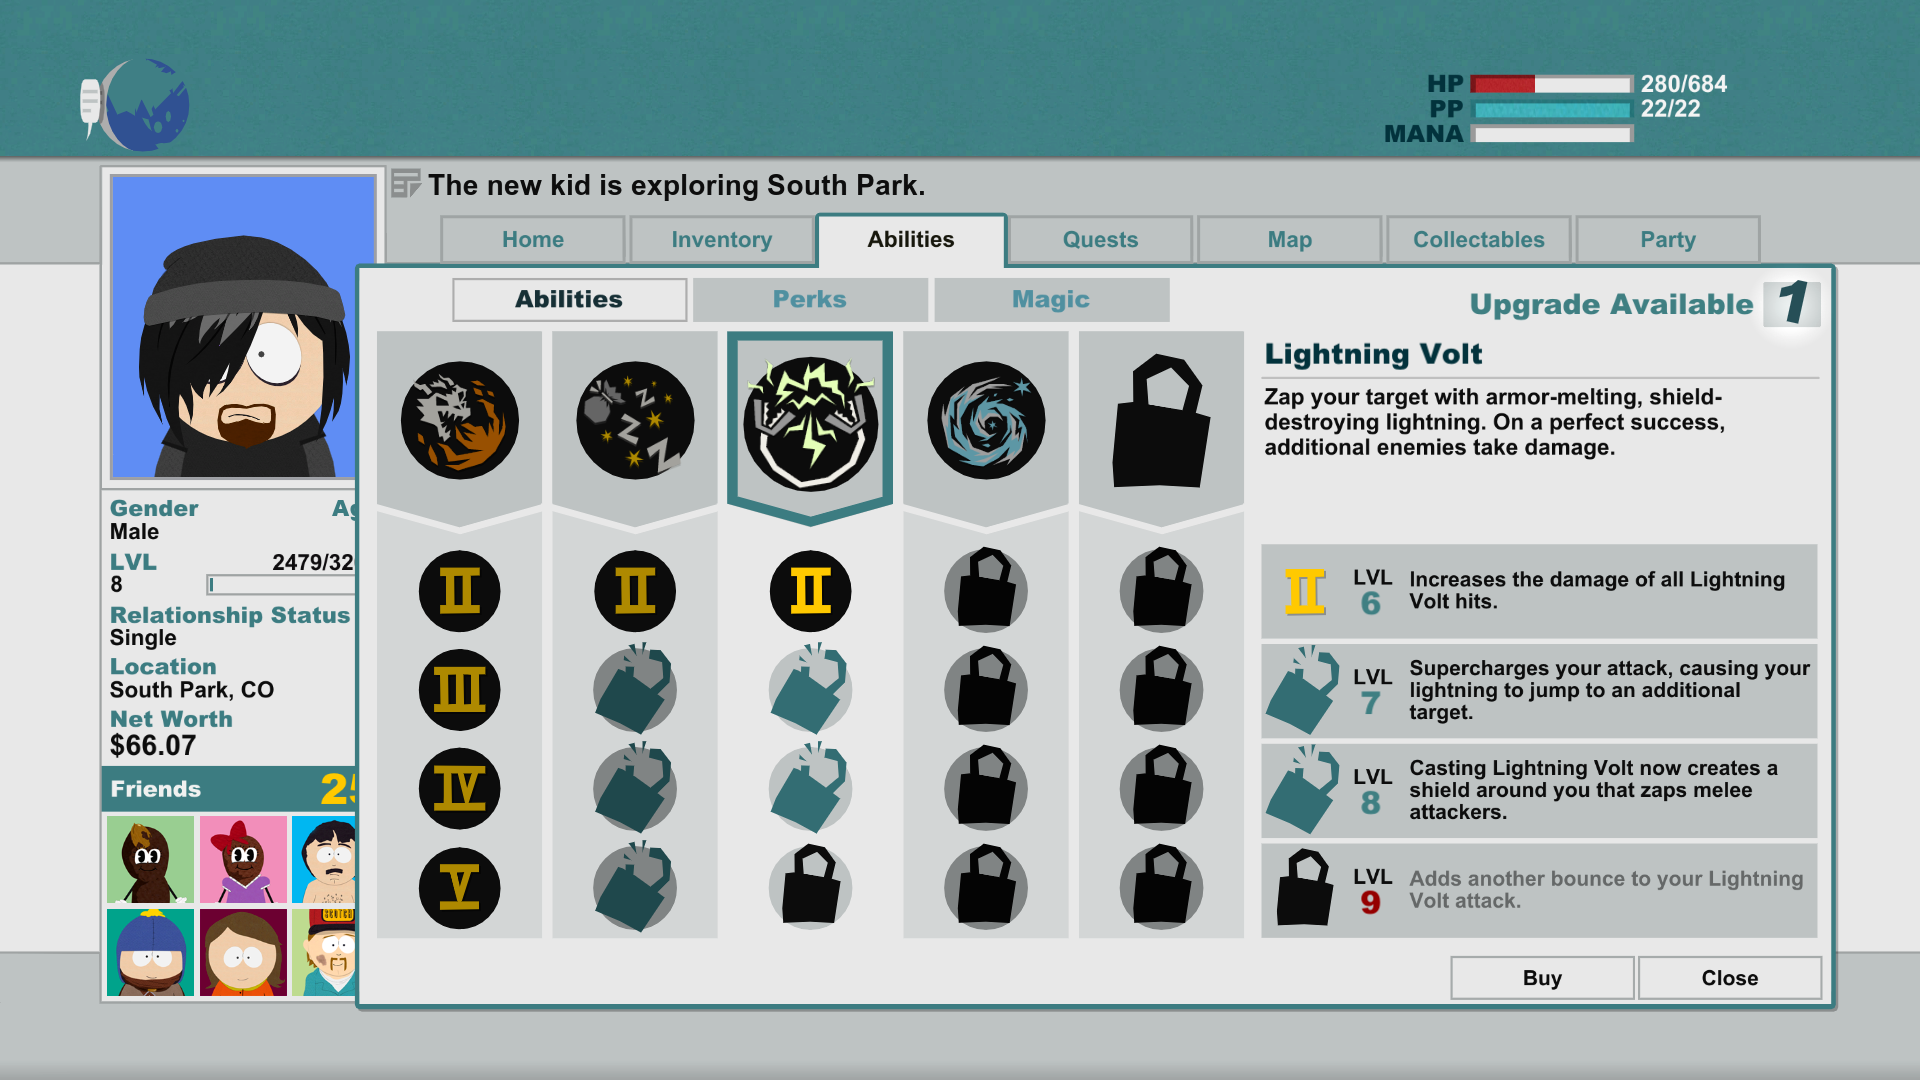The image size is (1920, 1080).
Task: Click sleep ability bottom unlocked padlock upgrade
Action: [x=635, y=886]
